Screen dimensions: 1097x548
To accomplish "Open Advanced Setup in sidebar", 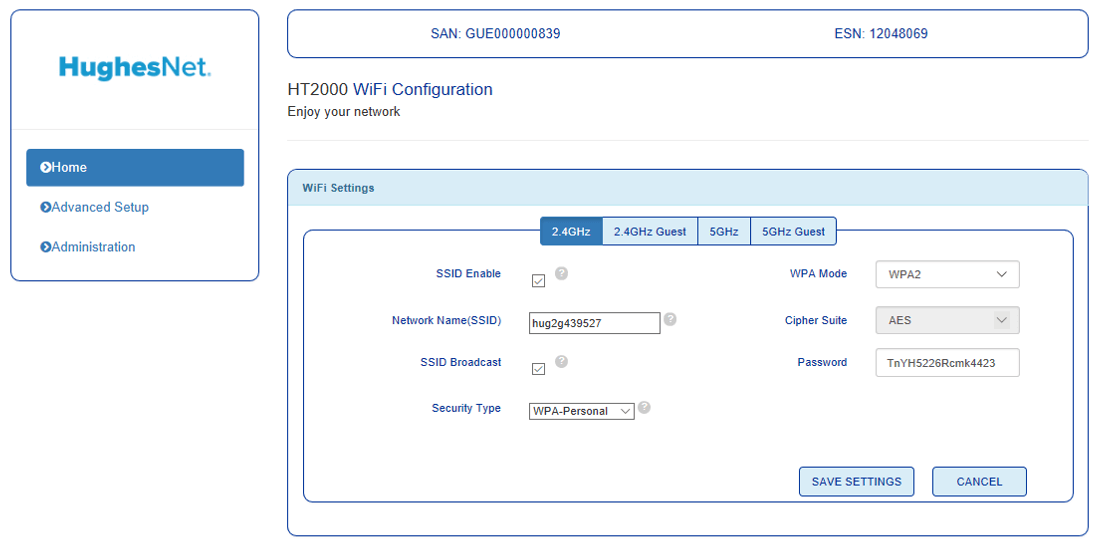I will coord(94,207).
